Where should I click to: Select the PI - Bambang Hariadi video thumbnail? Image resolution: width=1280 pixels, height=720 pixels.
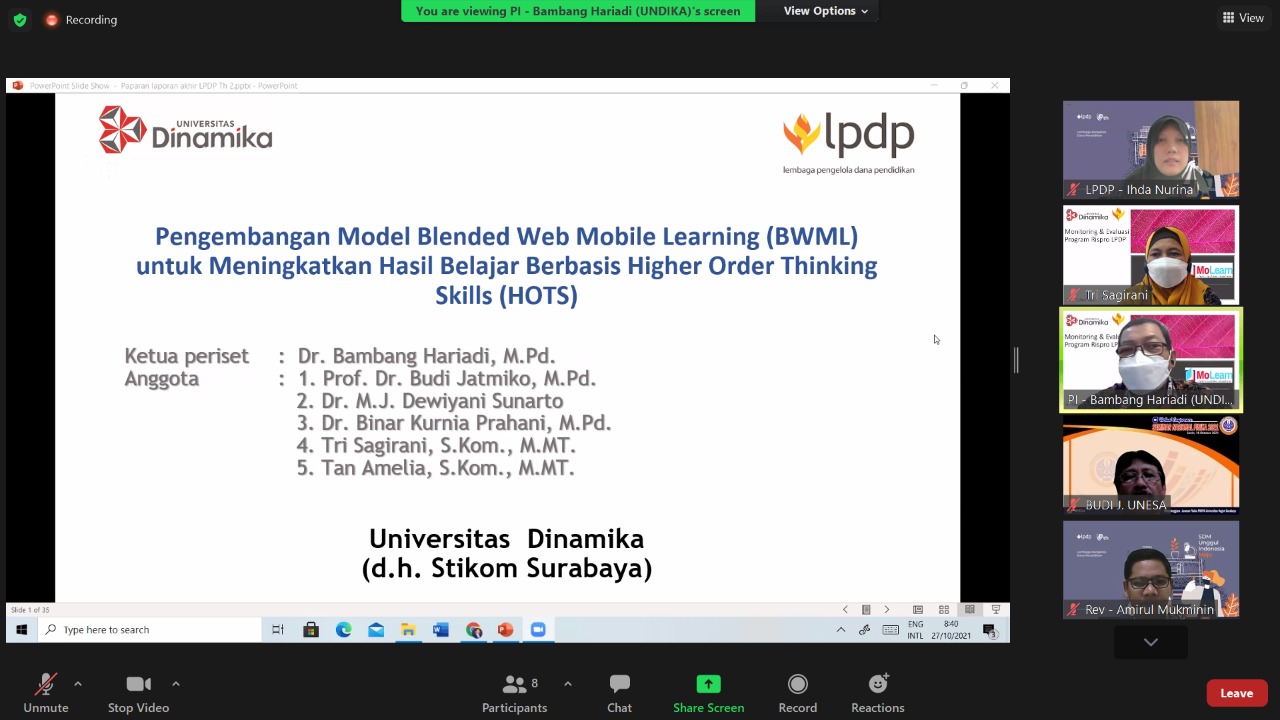pos(1151,360)
